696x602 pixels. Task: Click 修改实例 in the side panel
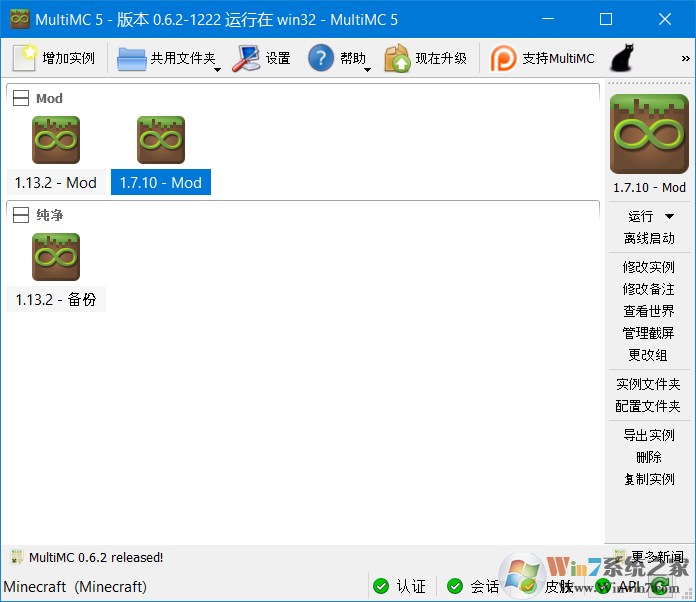tap(649, 267)
